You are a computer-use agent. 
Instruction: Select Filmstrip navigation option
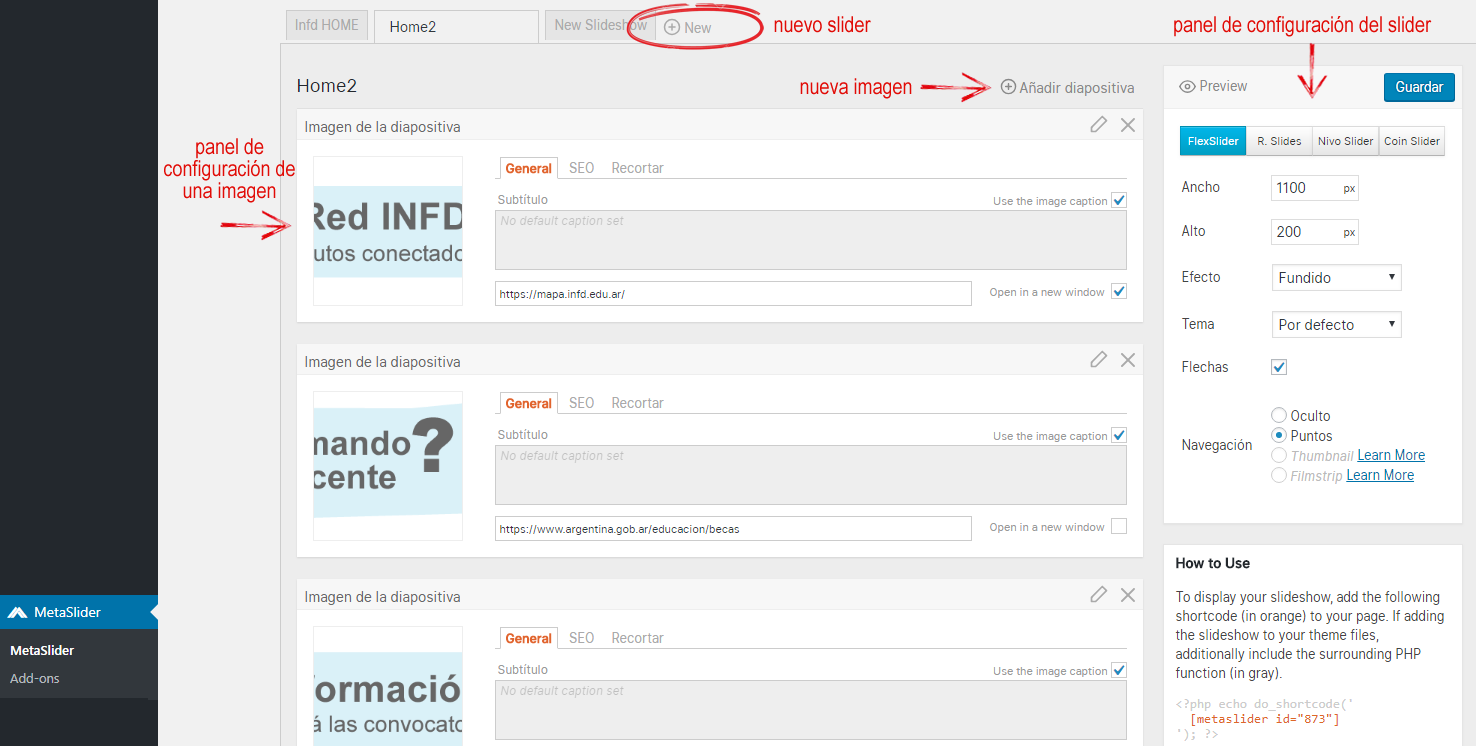1278,475
